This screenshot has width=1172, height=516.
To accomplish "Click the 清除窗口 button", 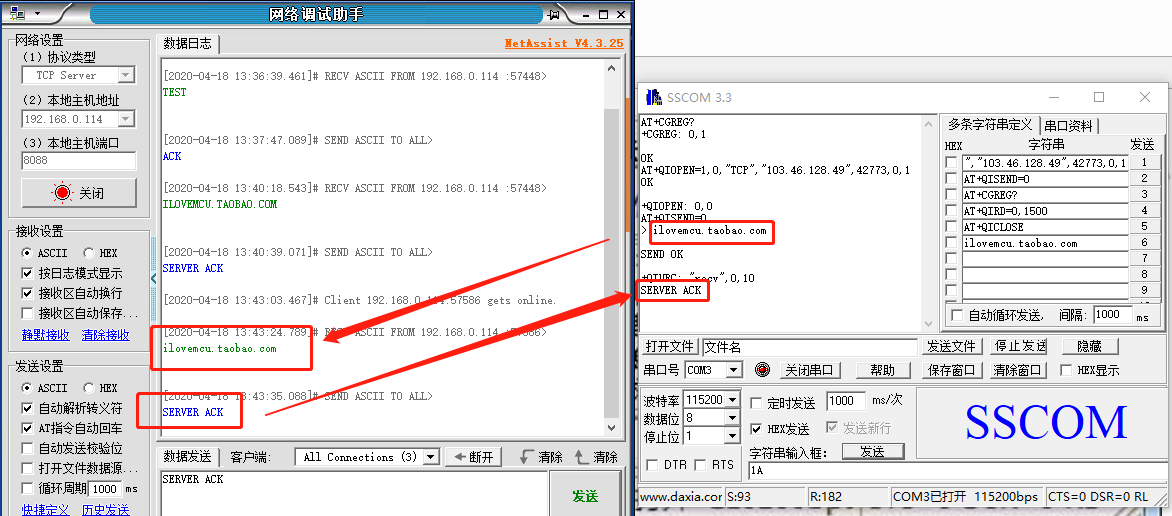I will pyautogui.click(x=1019, y=370).
